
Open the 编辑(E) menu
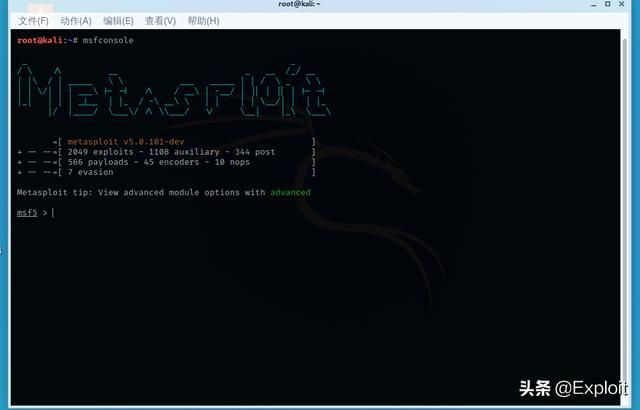(x=118, y=21)
